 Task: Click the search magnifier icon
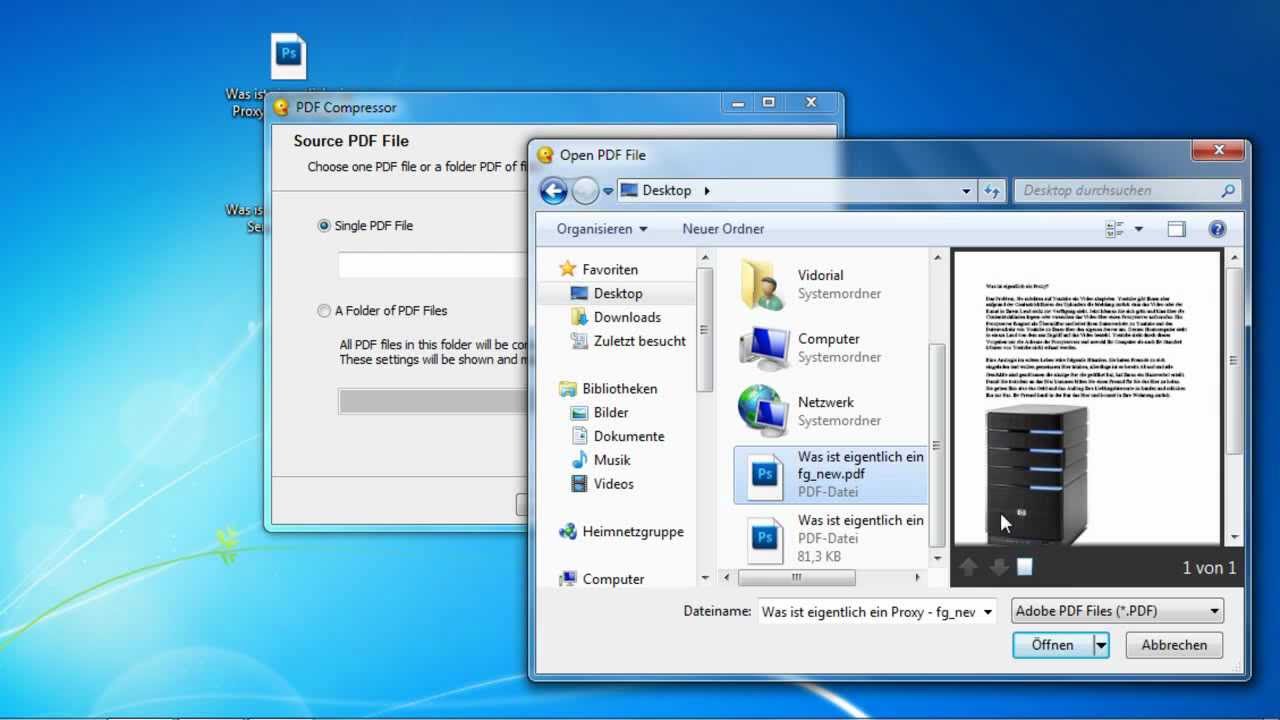1229,190
